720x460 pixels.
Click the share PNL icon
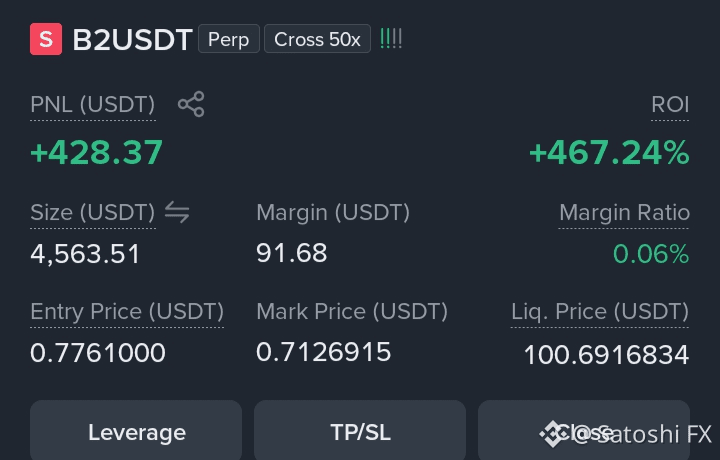coord(191,104)
